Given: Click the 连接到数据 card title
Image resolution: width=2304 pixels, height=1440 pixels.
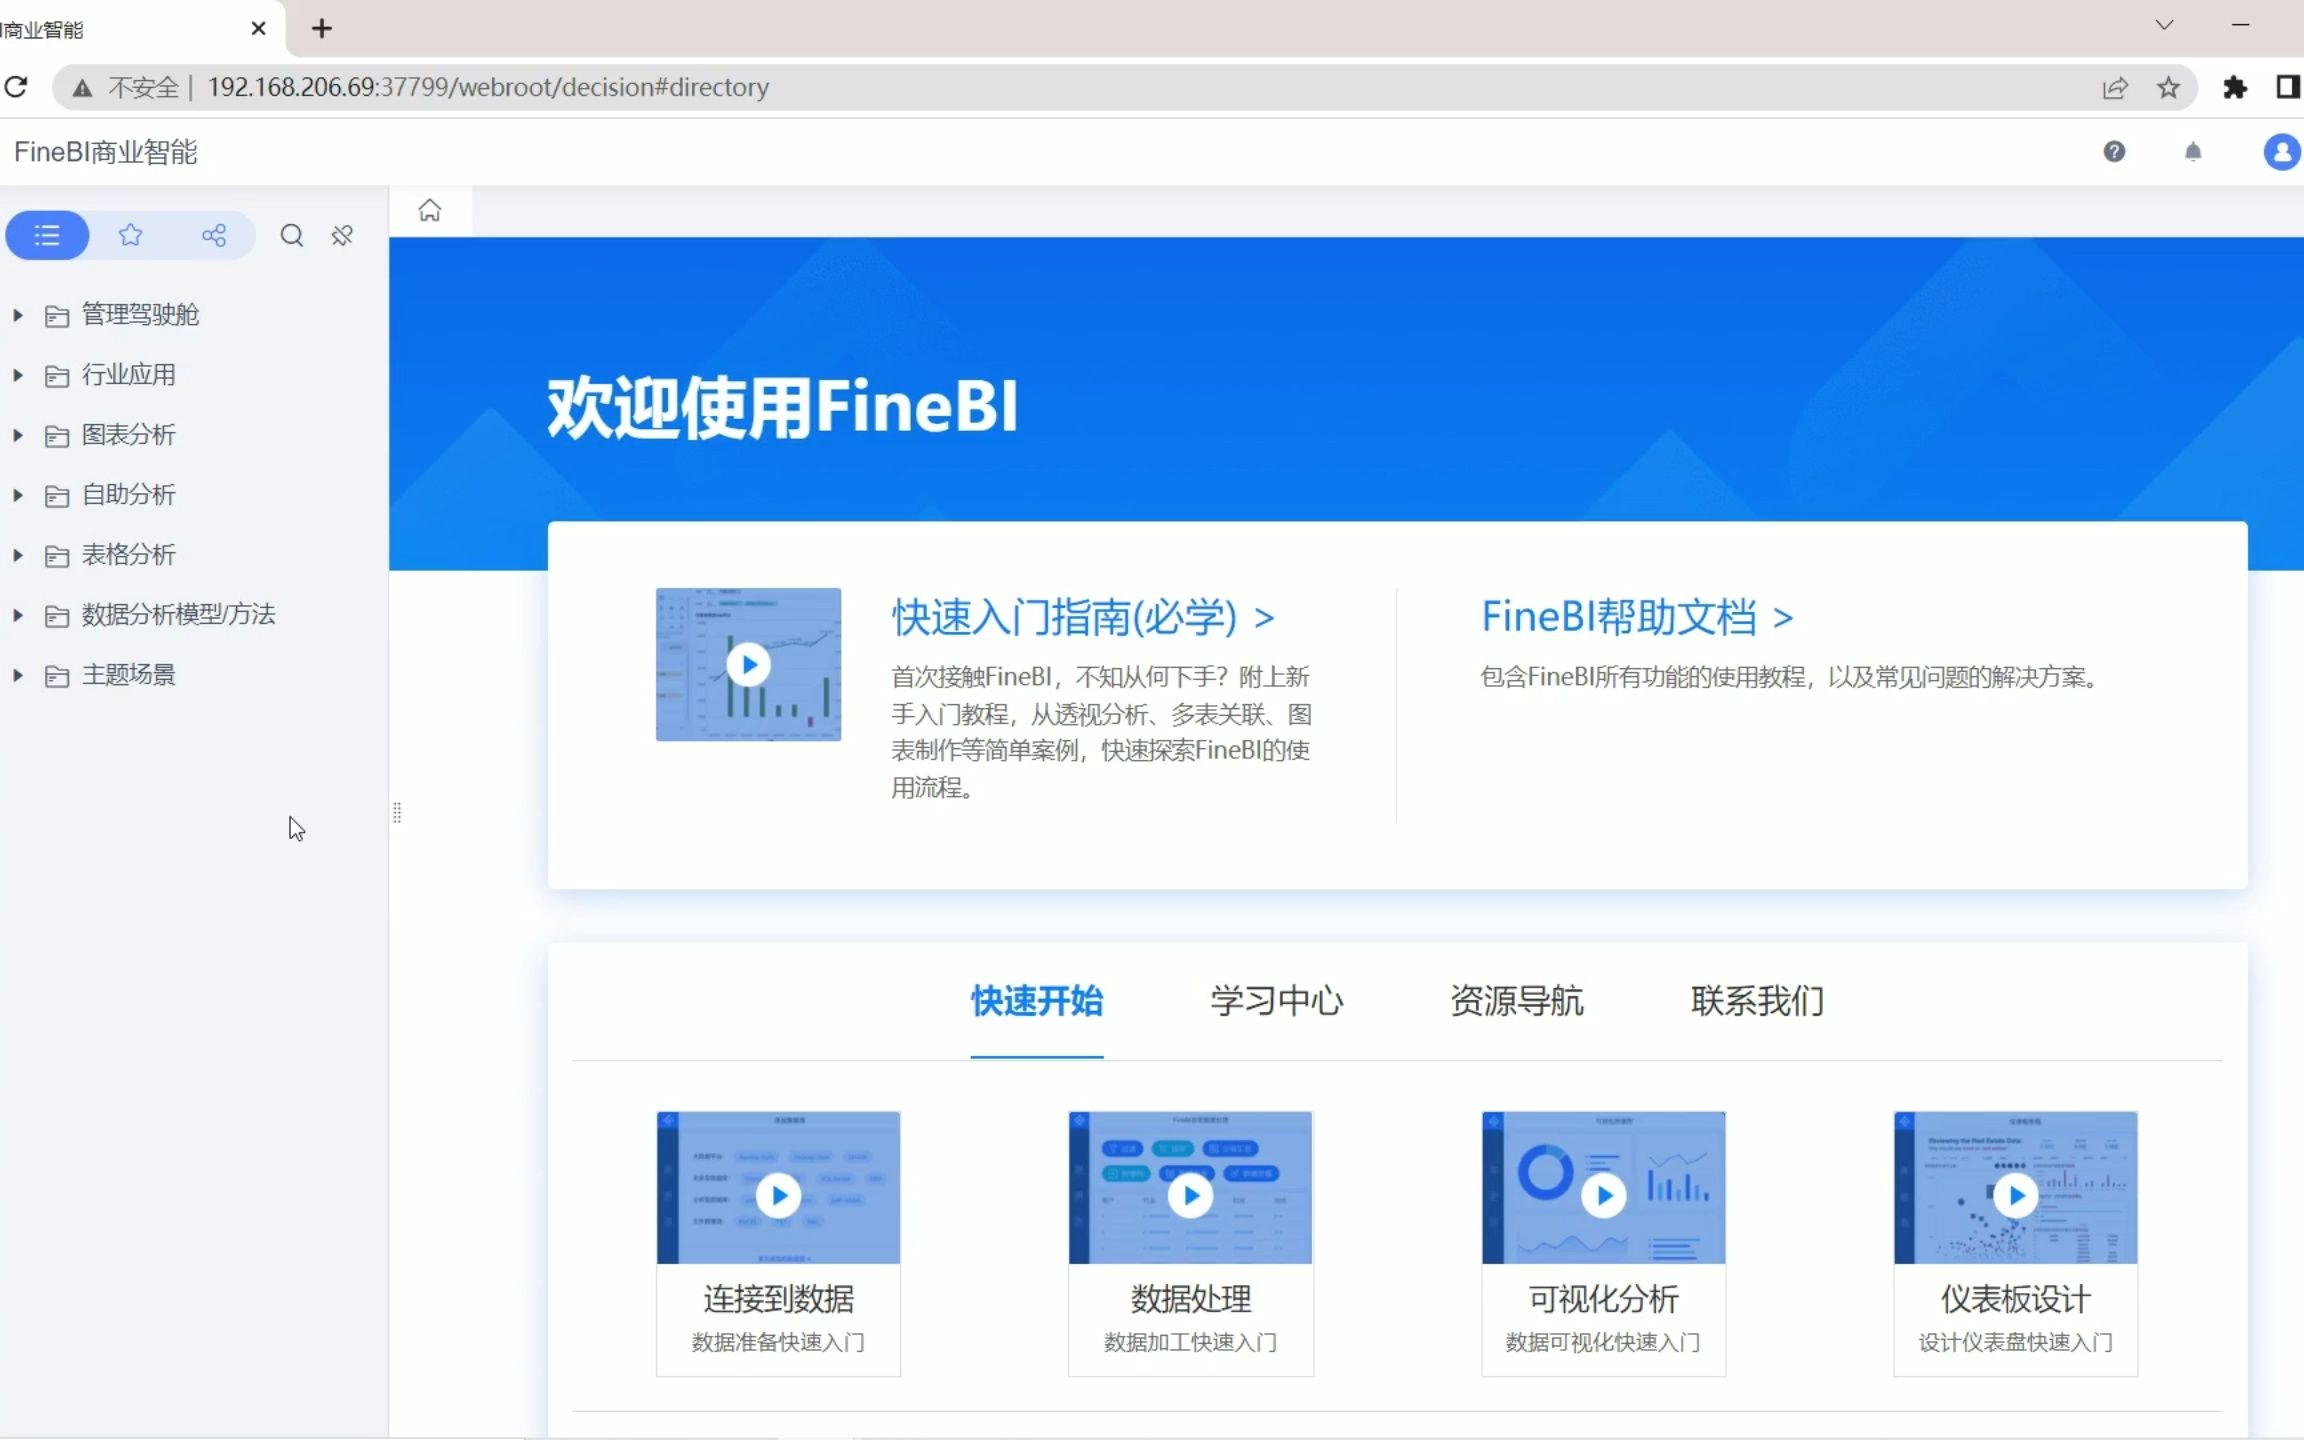Looking at the screenshot, I should pos(778,1299).
